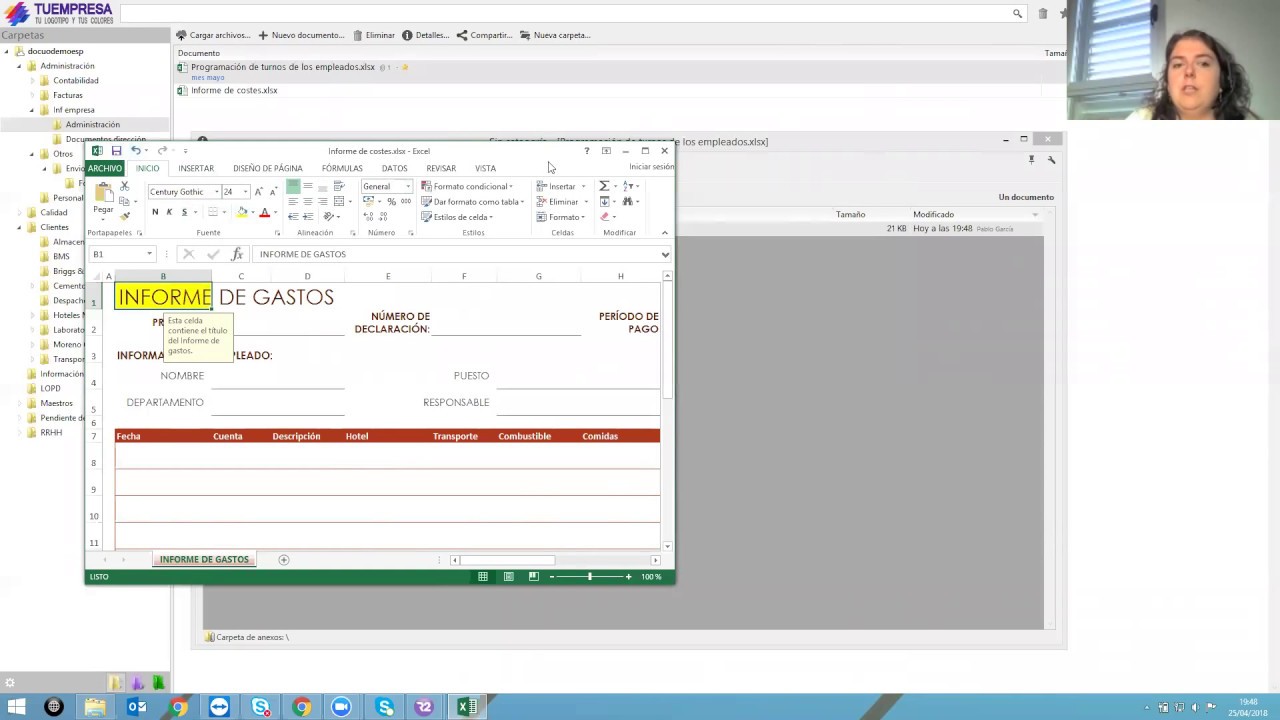Click the Name Box showing B1
Viewport: 1280px width, 720px height.
point(122,254)
